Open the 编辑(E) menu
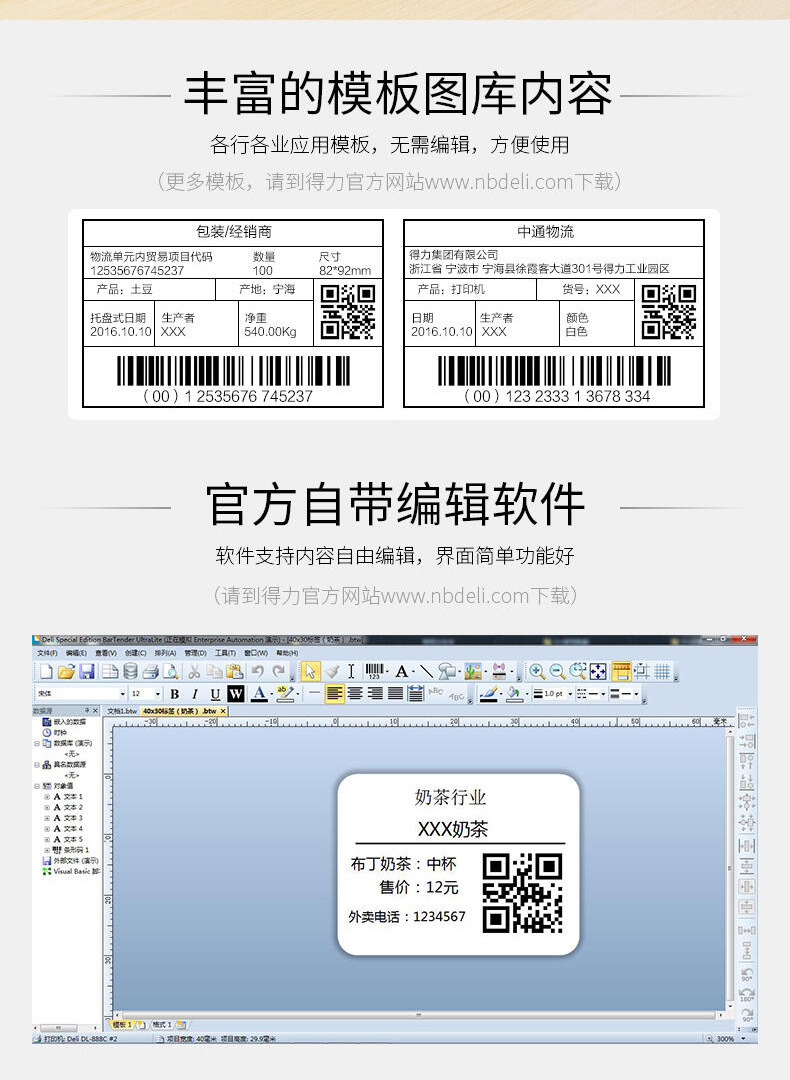This screenshot has height=1080, width=790. (76, 652)
